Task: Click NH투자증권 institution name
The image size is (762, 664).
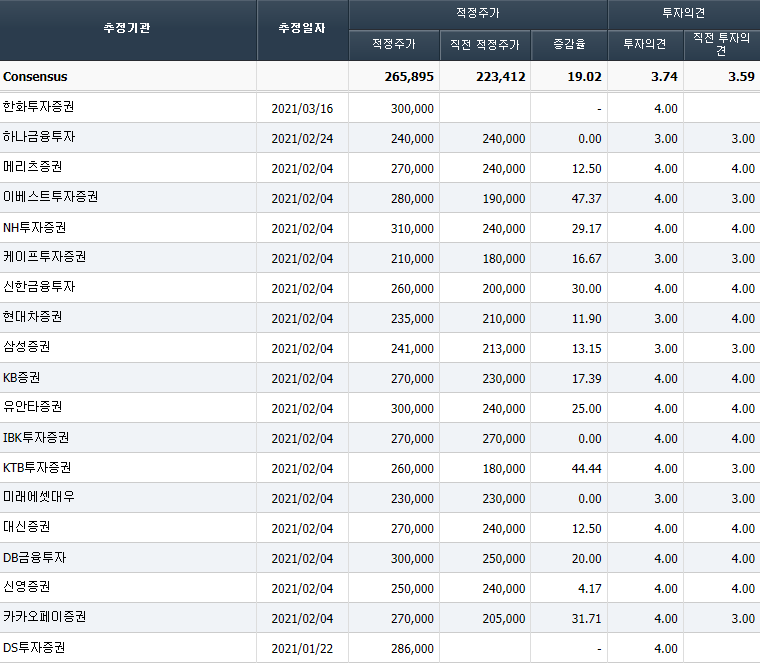Action: [35, 227]
